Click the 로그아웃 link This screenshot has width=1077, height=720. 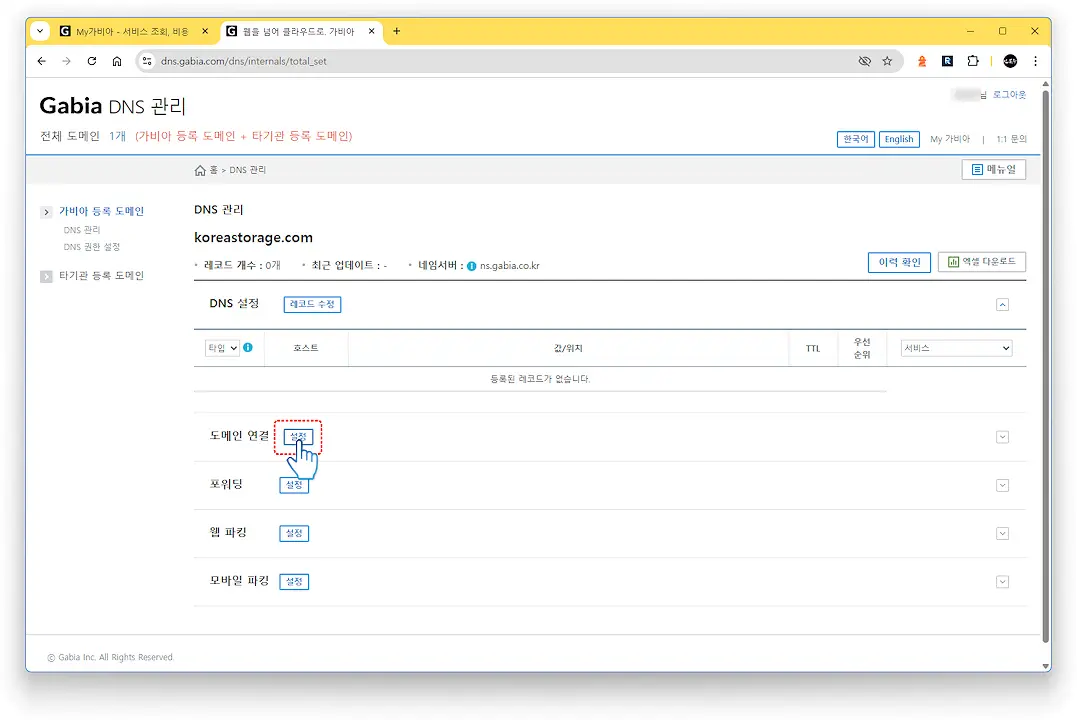(1009, 95)
